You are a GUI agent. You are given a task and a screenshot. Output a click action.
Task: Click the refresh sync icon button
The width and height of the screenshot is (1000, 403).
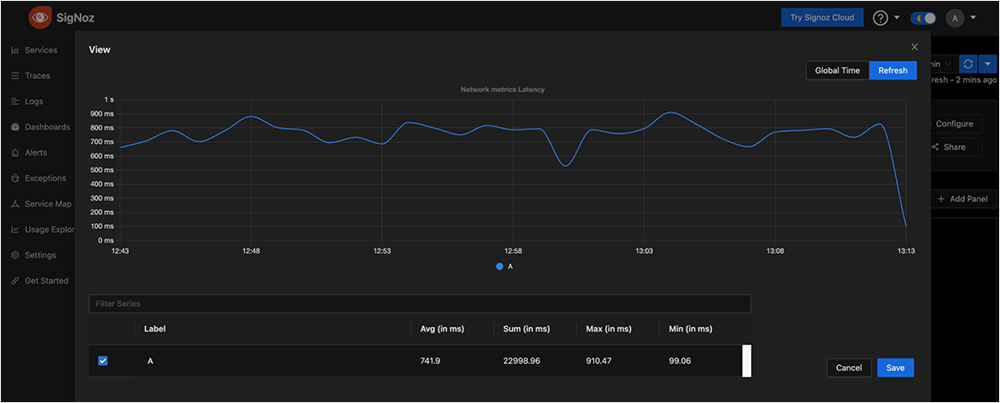[968, 64]
